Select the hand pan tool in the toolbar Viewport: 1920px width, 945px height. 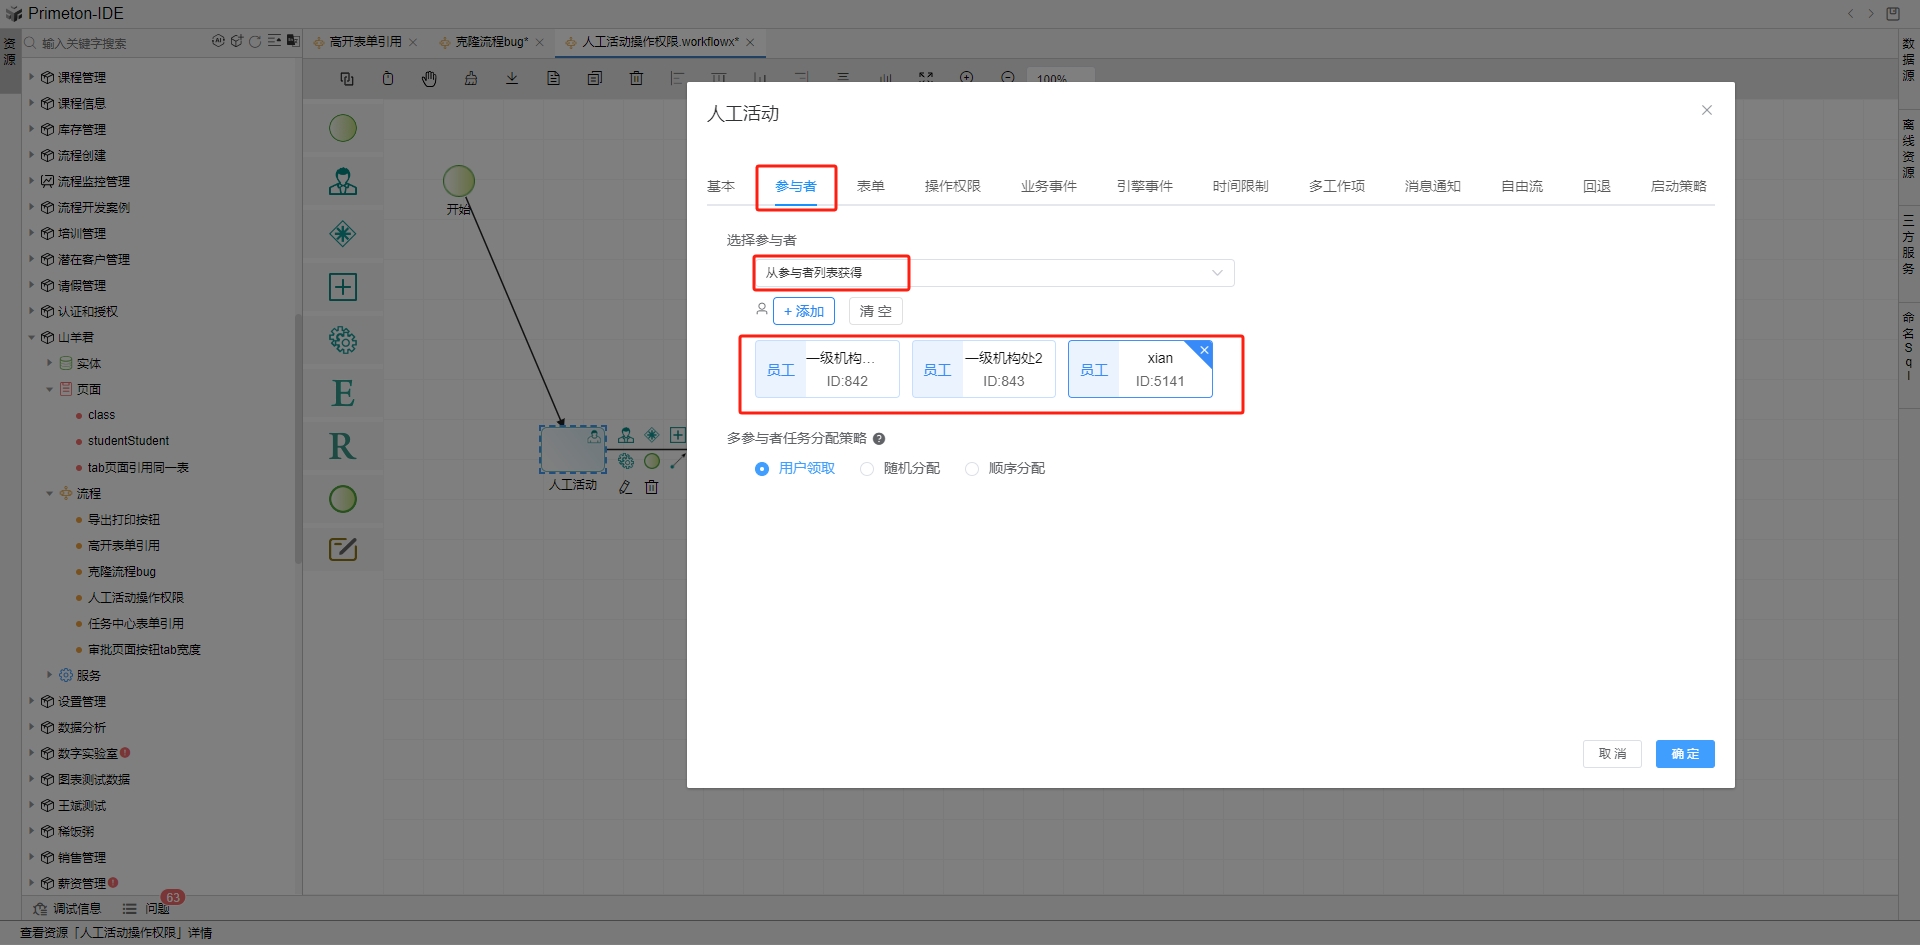point(429,79)
